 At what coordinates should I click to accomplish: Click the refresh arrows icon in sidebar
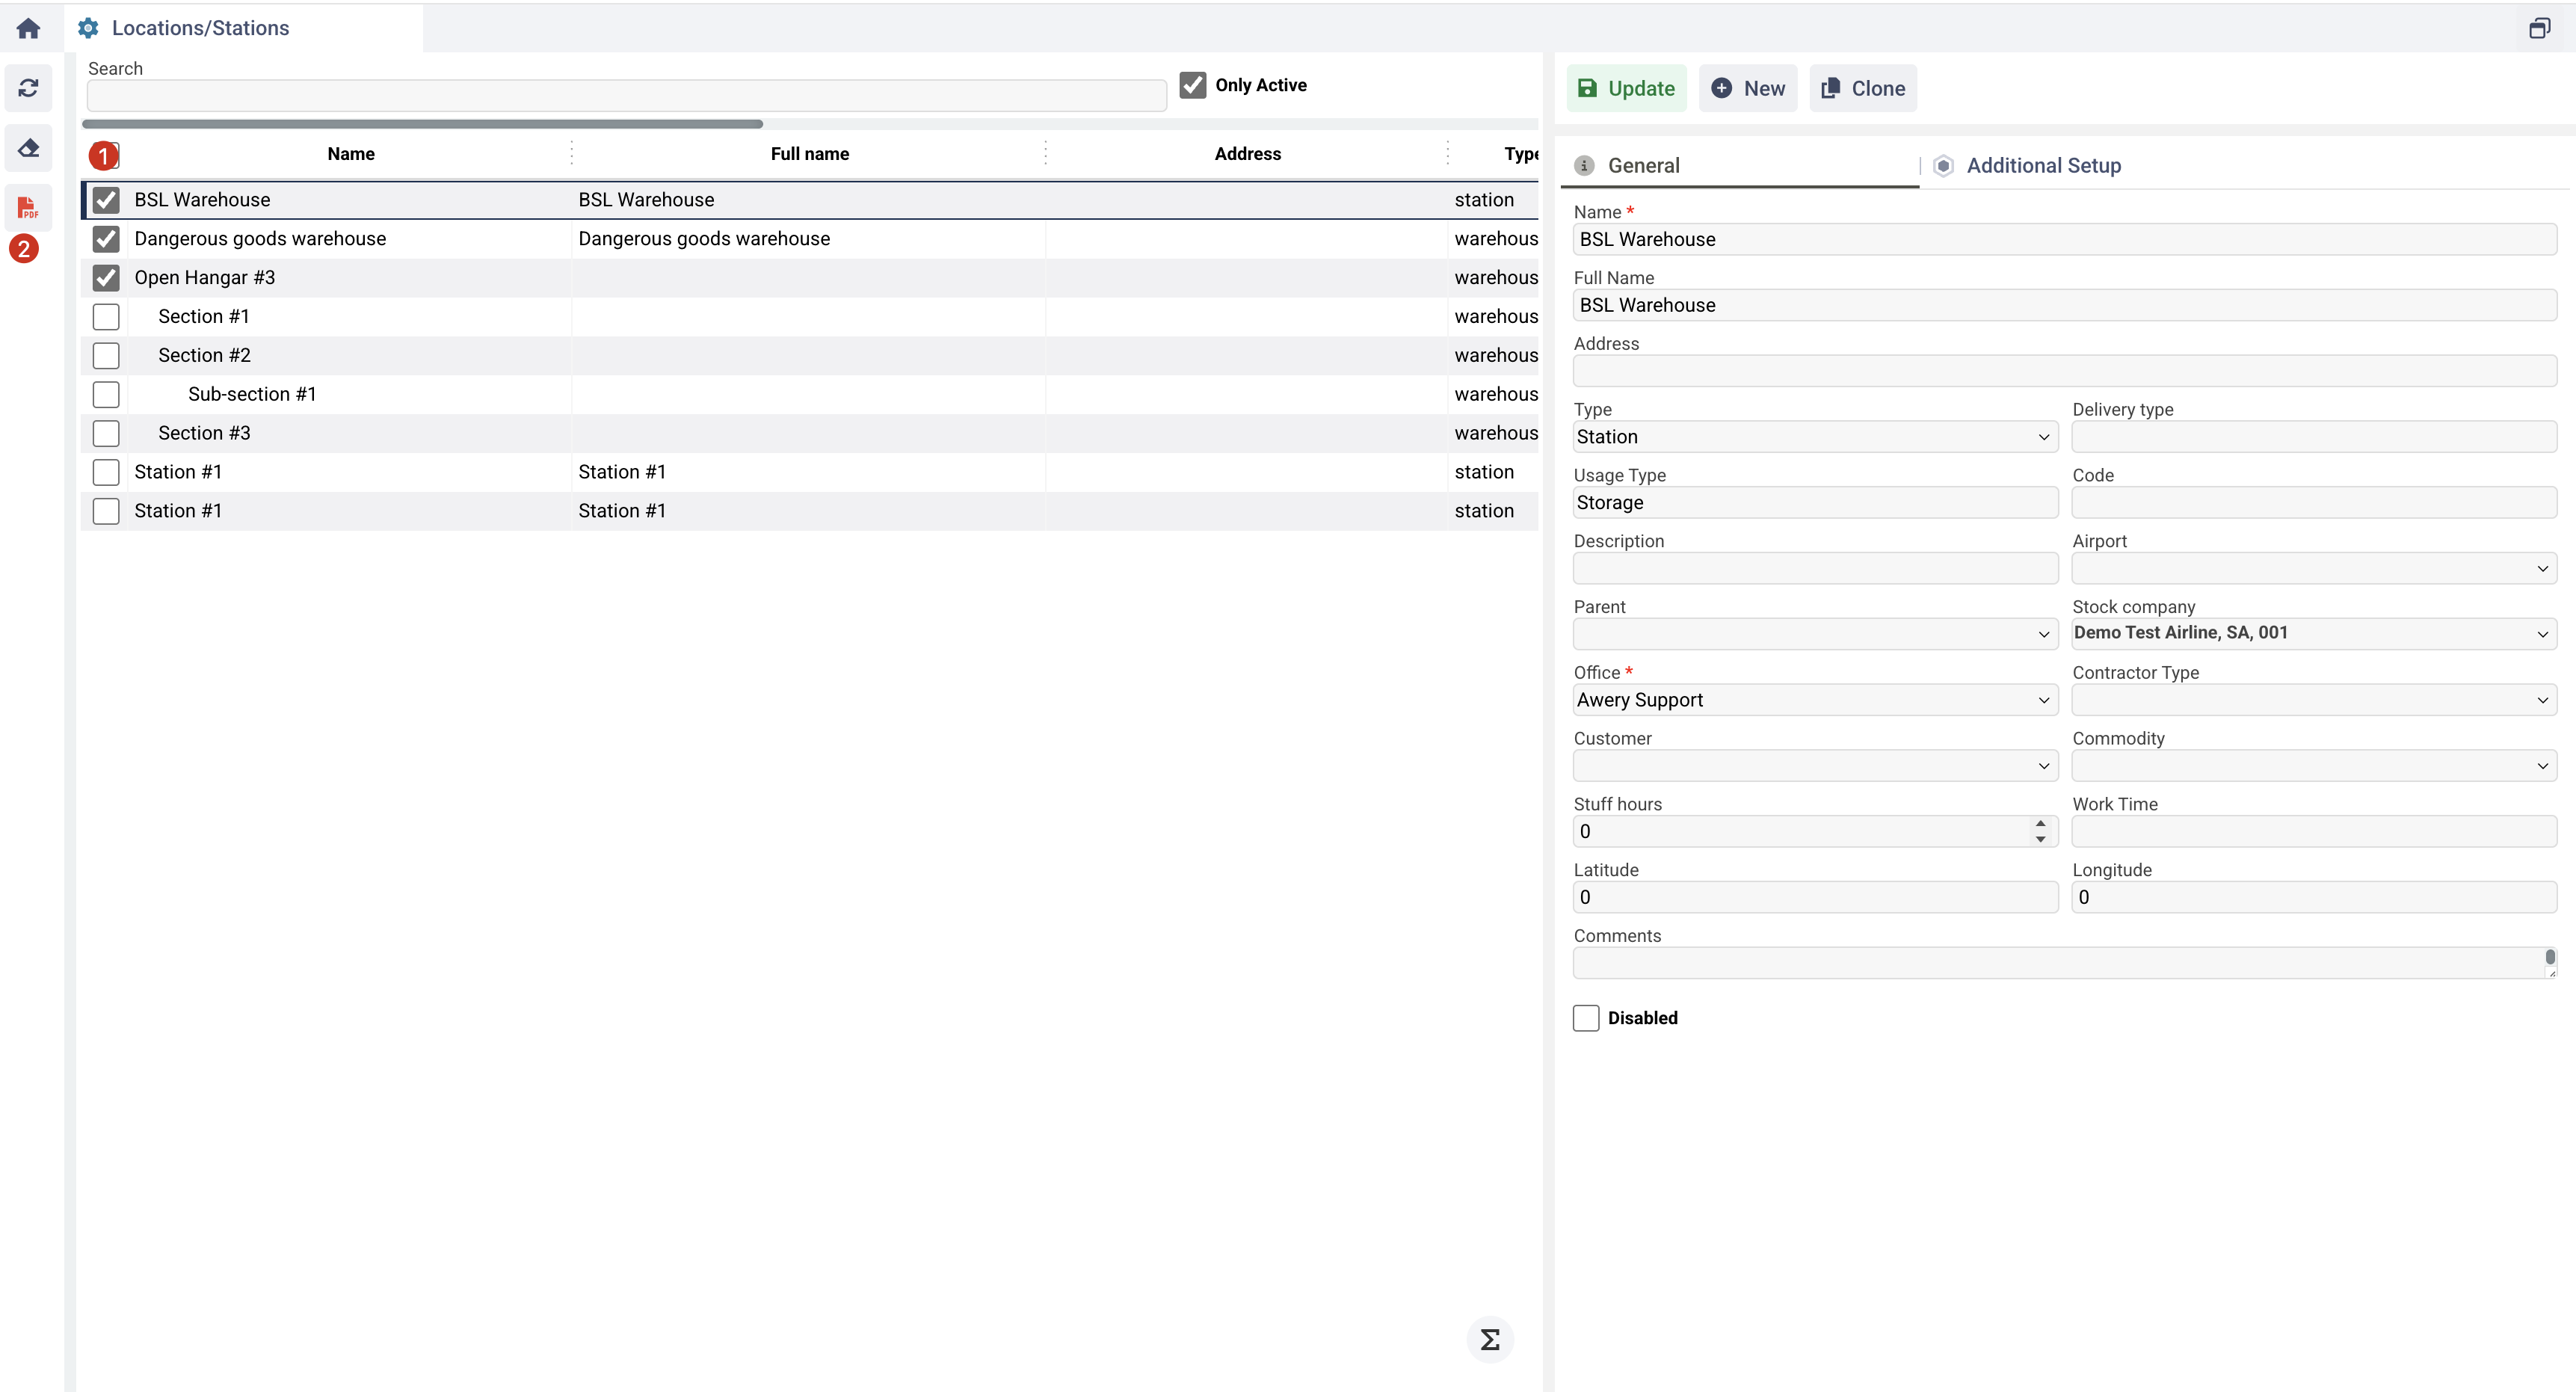pyautogui.click(x=28, y=88)
